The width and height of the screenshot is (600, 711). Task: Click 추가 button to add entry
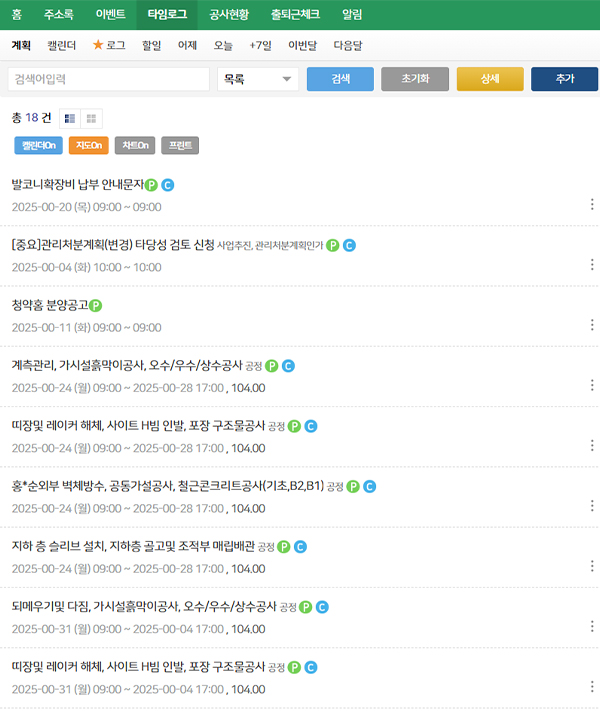(564, 80)
